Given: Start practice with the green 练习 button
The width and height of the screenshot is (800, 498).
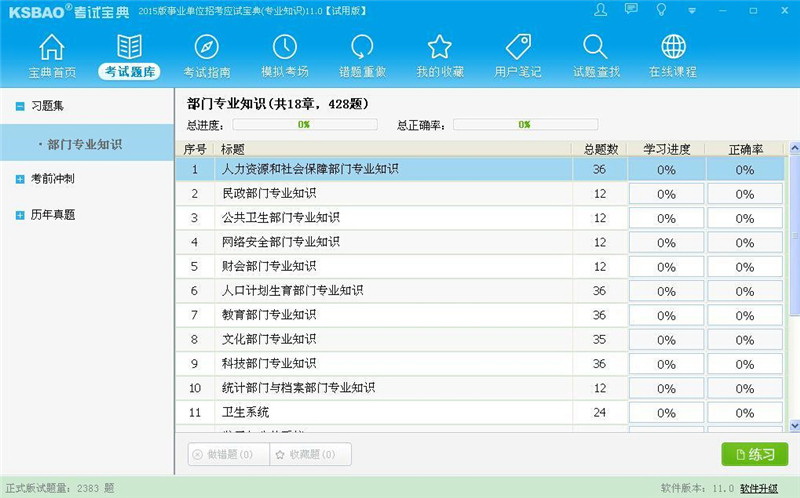Looking at the screenshot, I should tap(755, 454).
